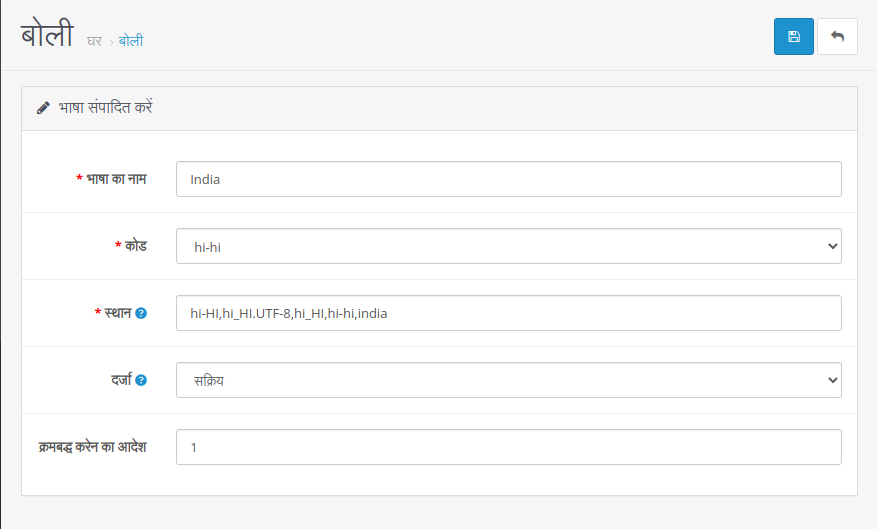This screenshot has height=529, width=877.
Task: Click the भाषा का नाम field with India
Action: point(508,179)
